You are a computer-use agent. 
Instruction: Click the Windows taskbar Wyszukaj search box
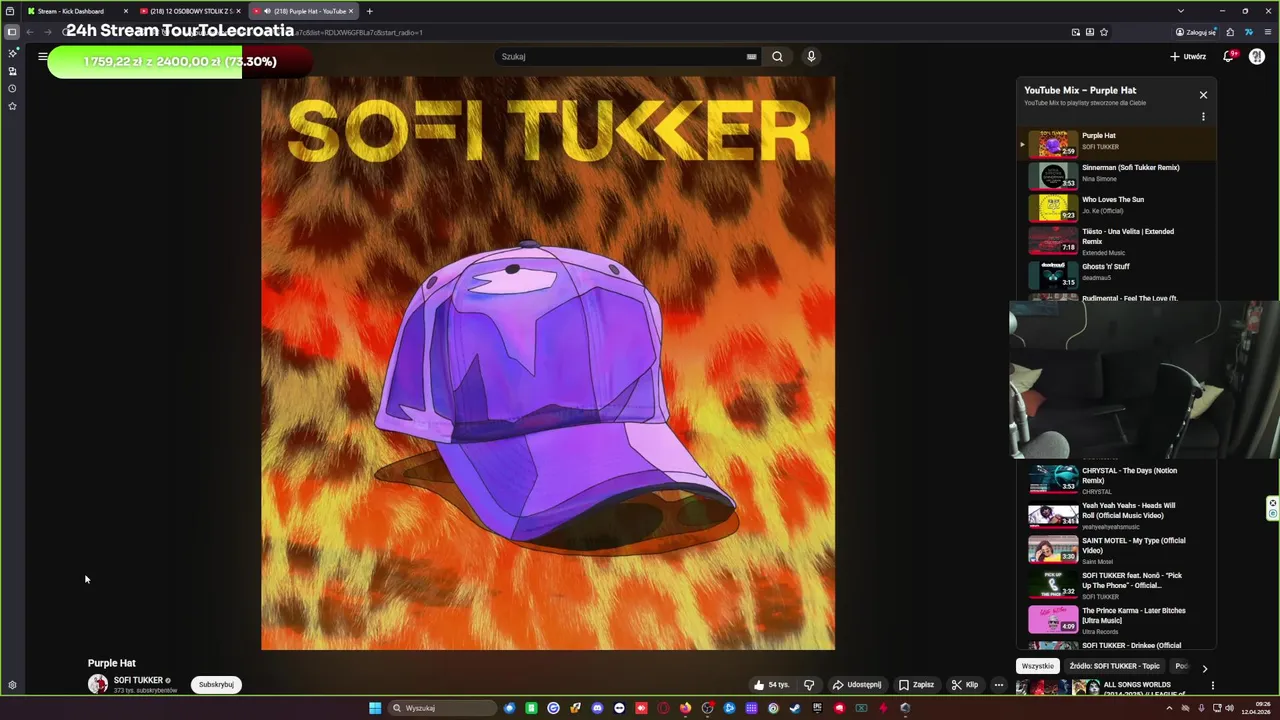click(x=442, y=708)
